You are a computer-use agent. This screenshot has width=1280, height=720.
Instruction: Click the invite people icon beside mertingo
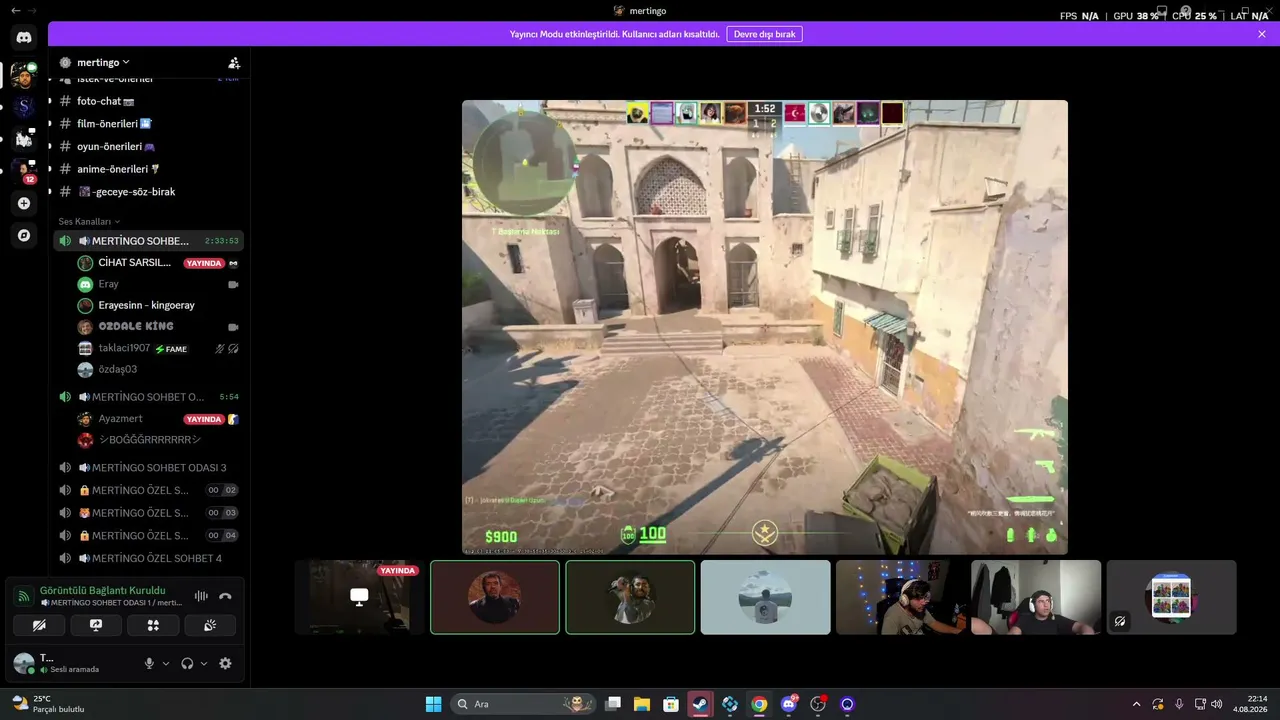[234, 63]
